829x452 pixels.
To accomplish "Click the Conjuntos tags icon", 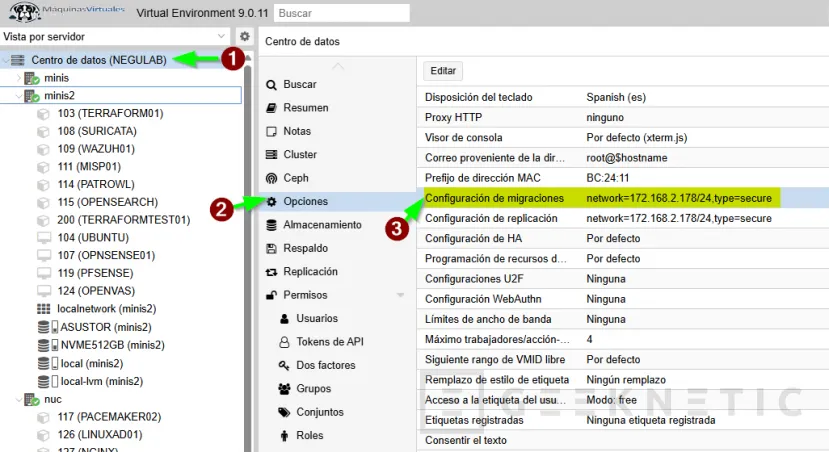I will (284, 412).
